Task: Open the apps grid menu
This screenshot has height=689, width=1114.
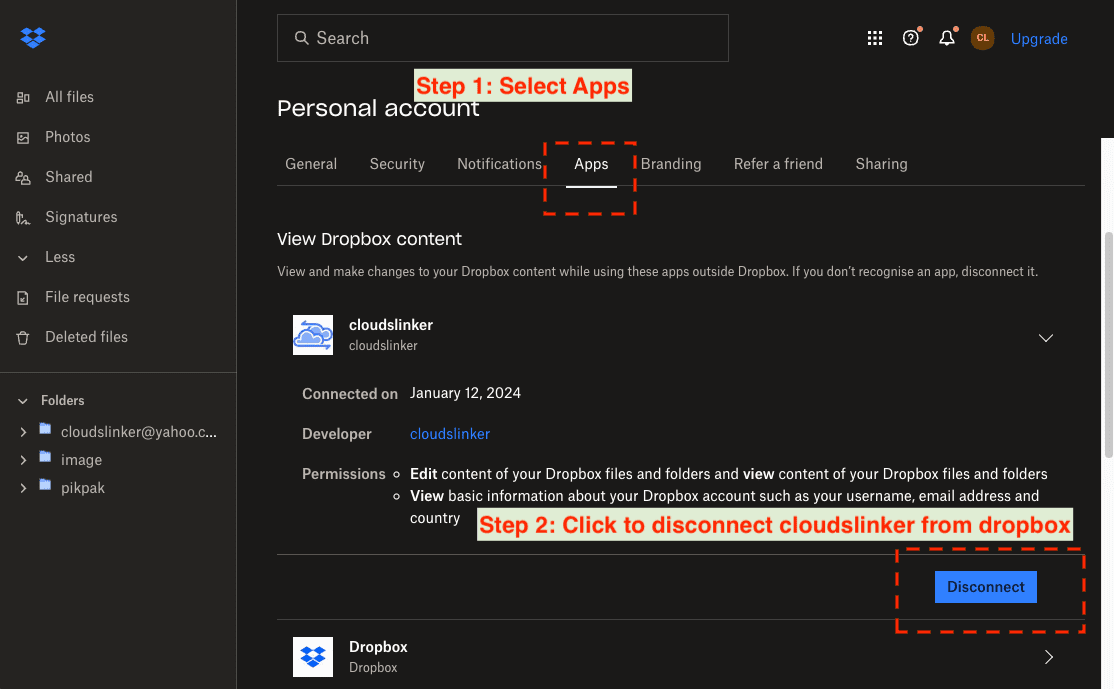Action: pyautogui.click(x=875, y=38)
